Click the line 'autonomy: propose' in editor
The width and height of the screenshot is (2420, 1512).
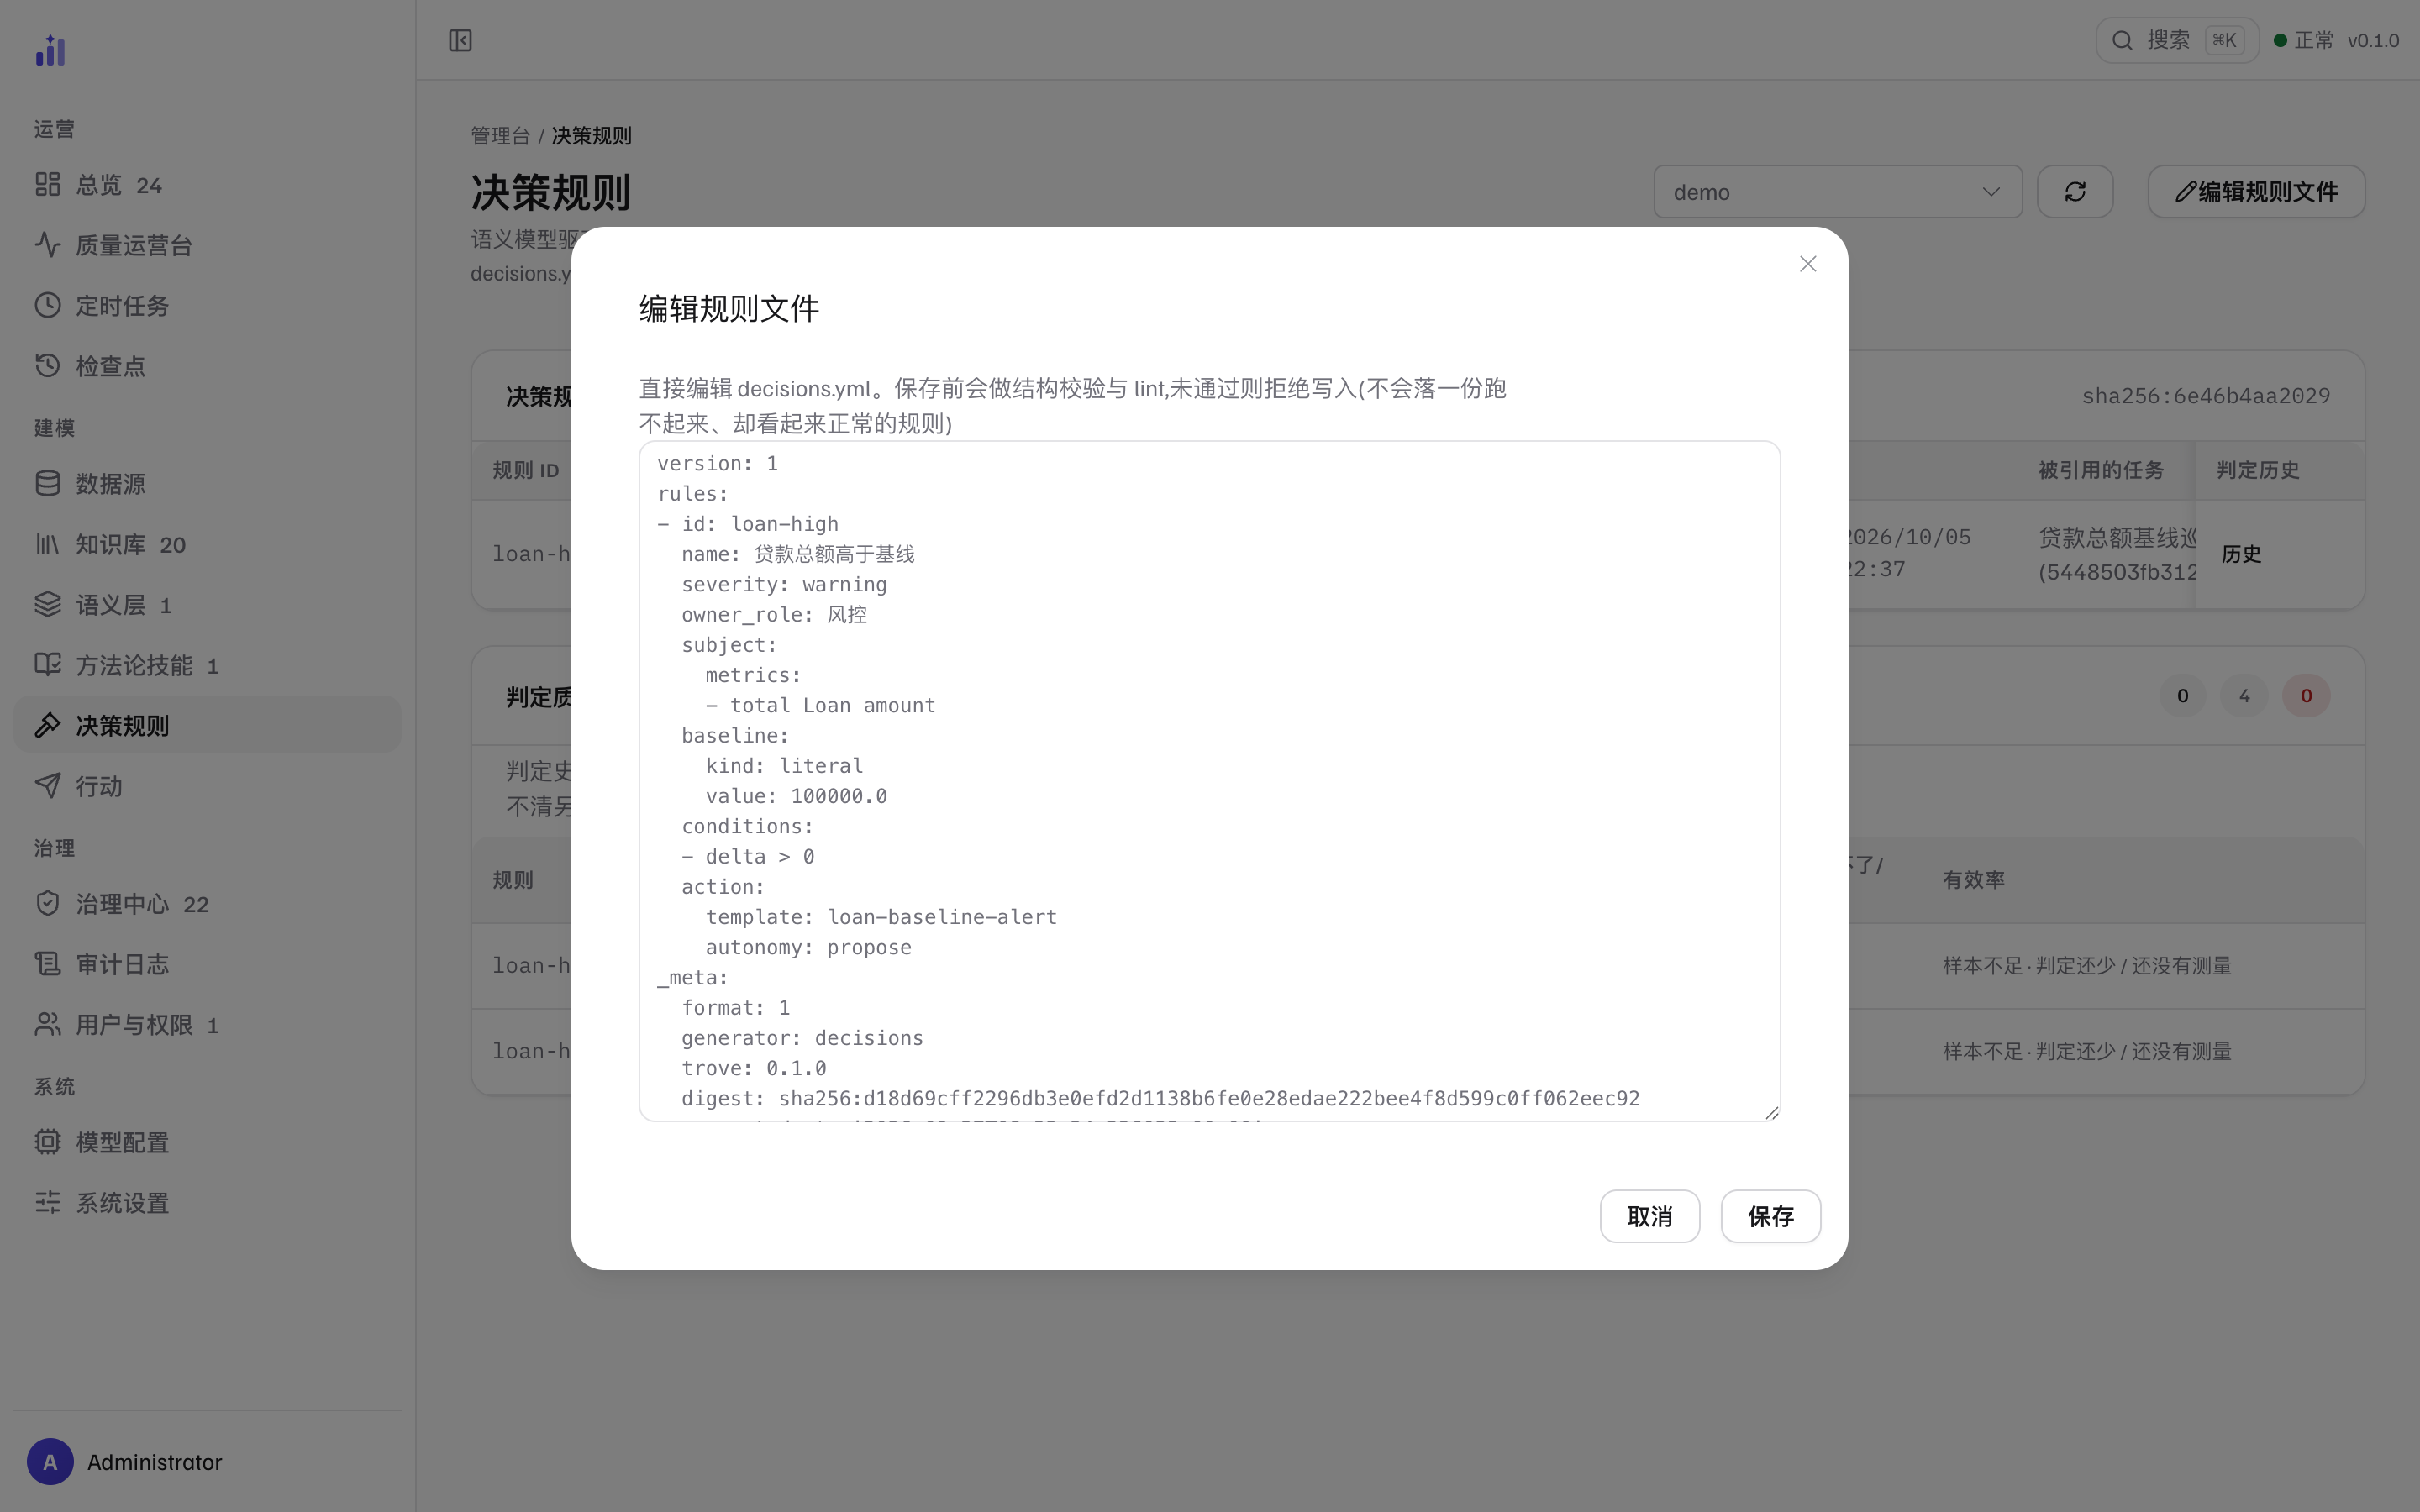(808, 947)
